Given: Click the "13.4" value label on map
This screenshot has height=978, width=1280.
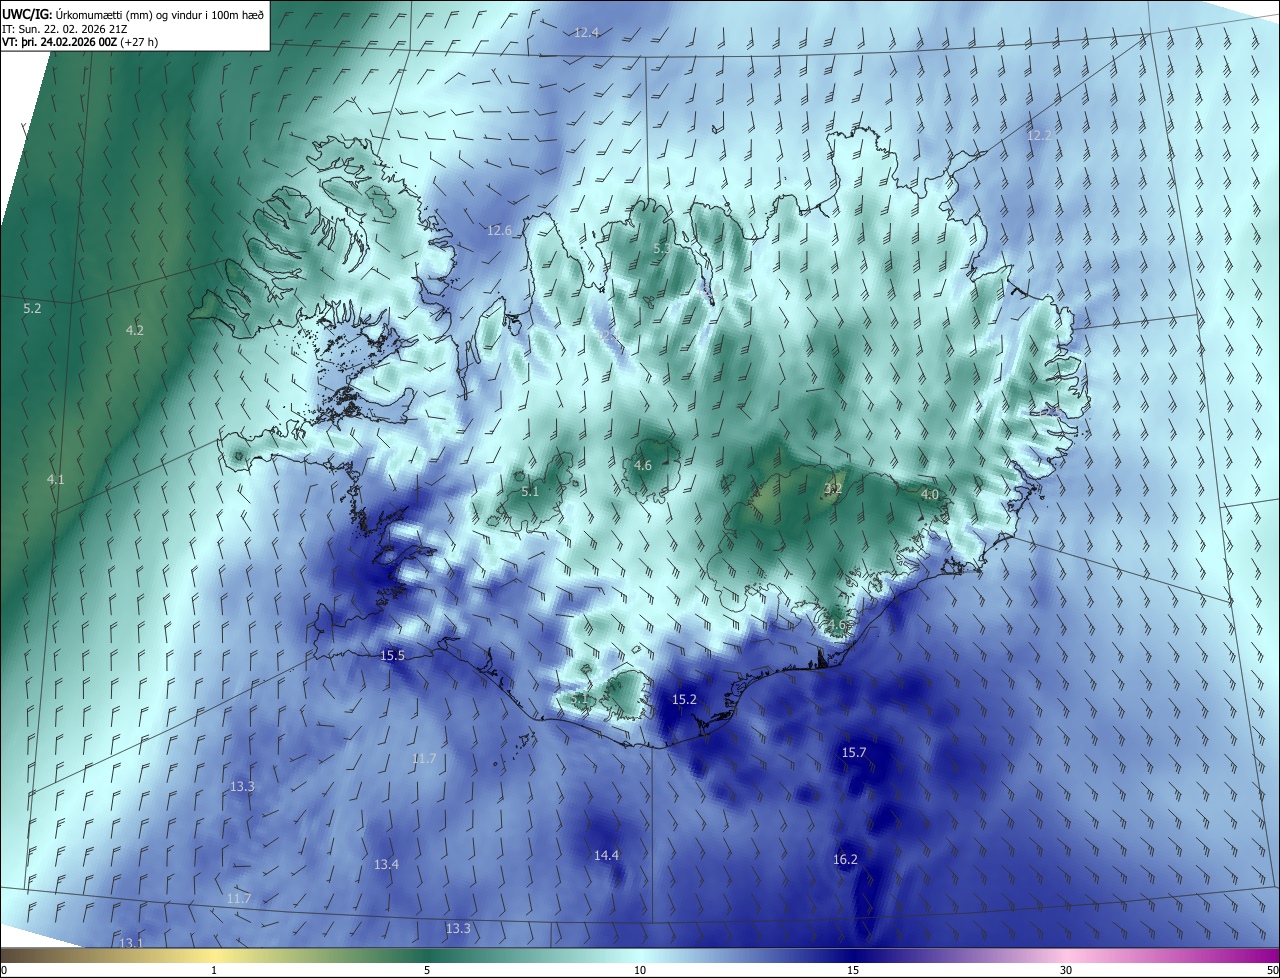Looking at the screenshot, I should tap(387, 864).
